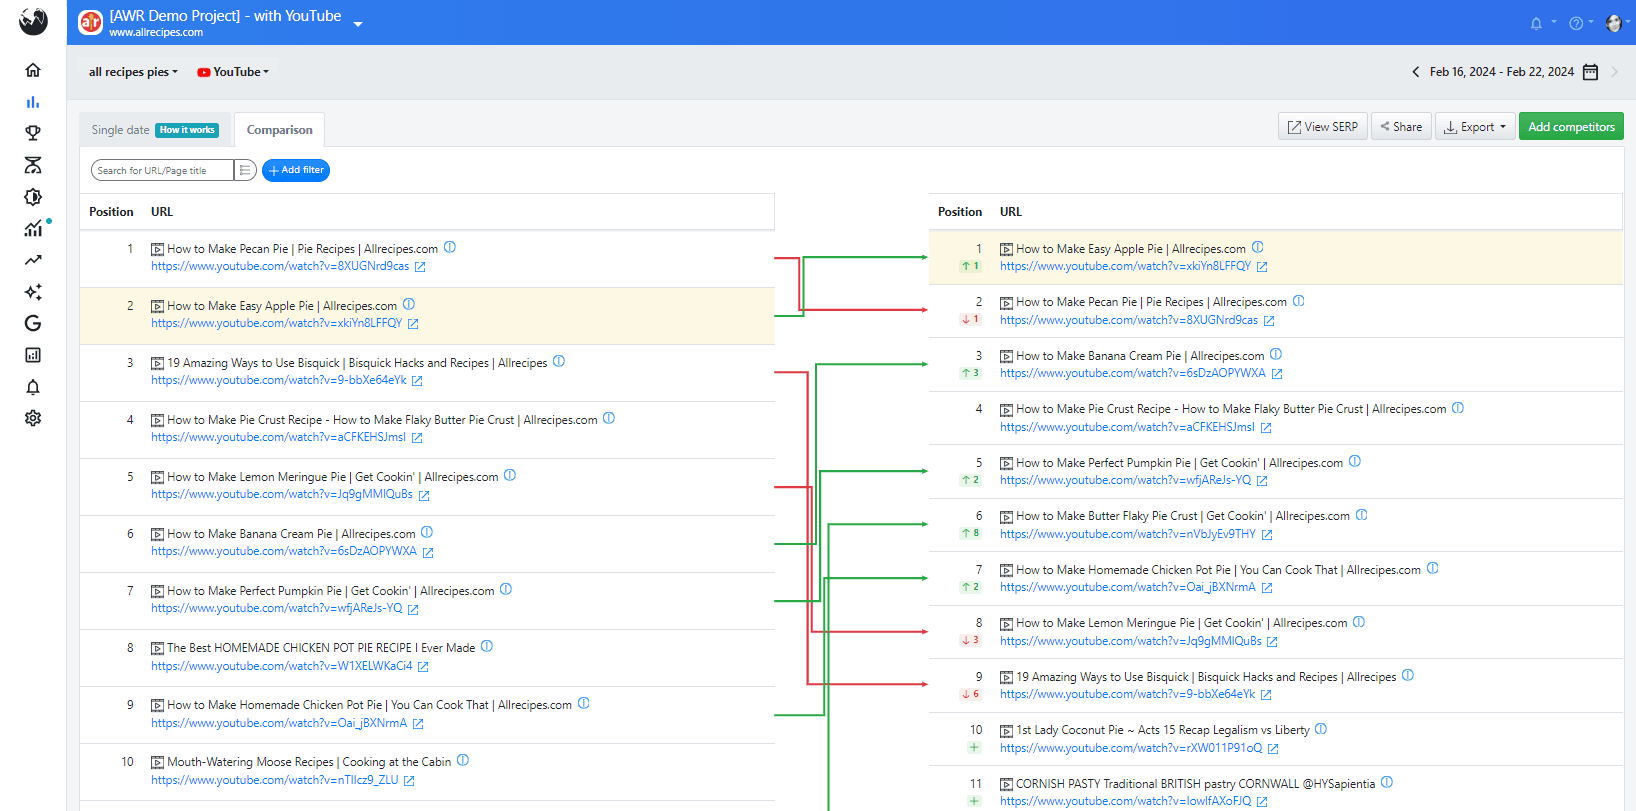
Task: Click the notifications bell in top bar
Action: tap(1536, 23)
